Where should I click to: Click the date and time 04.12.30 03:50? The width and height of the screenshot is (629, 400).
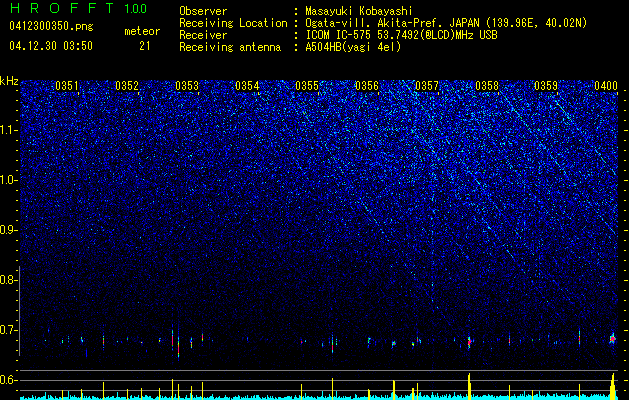click(51, 46)
